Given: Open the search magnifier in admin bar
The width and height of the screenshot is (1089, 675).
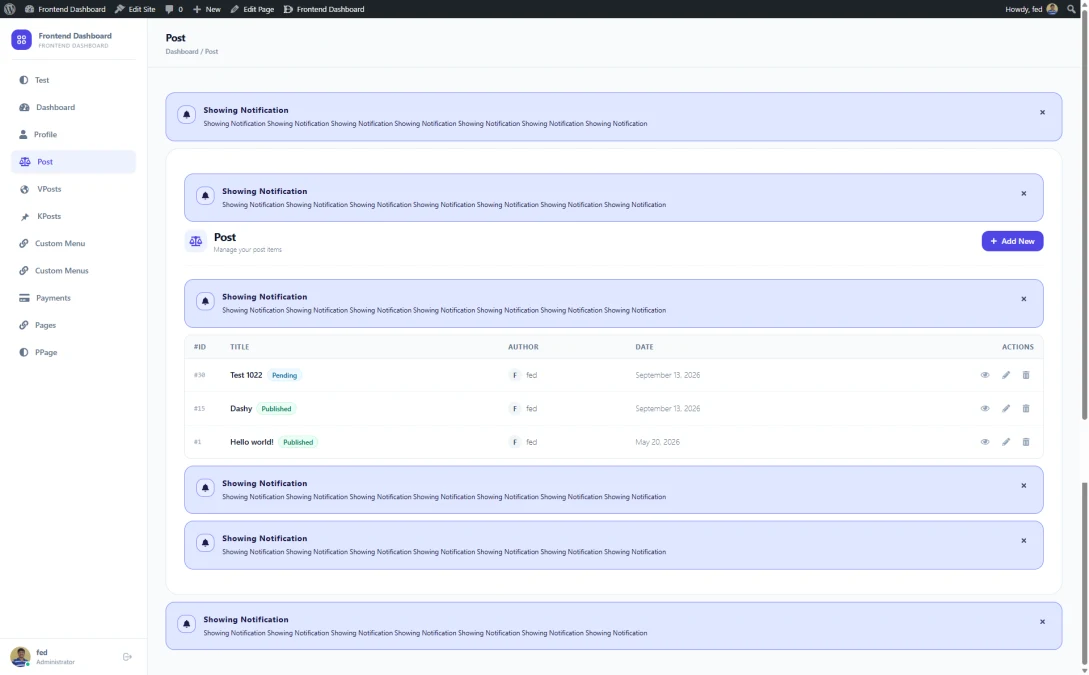Looking at the screenshot, I should (x=1071, y=9).
